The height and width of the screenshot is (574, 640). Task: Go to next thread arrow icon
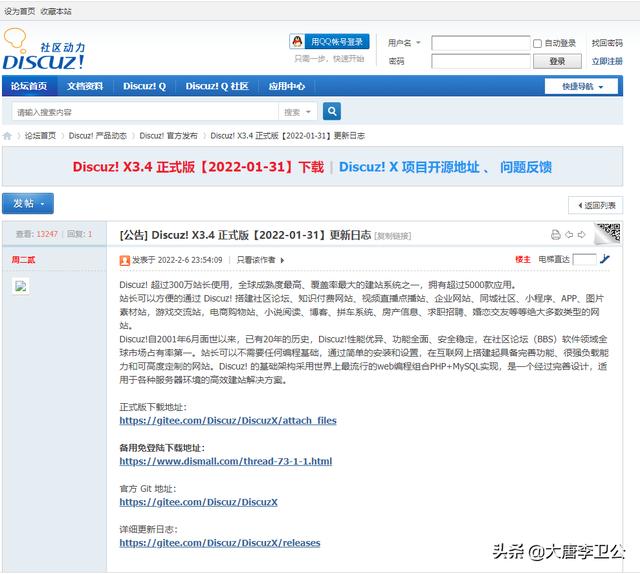coord(582,235)
